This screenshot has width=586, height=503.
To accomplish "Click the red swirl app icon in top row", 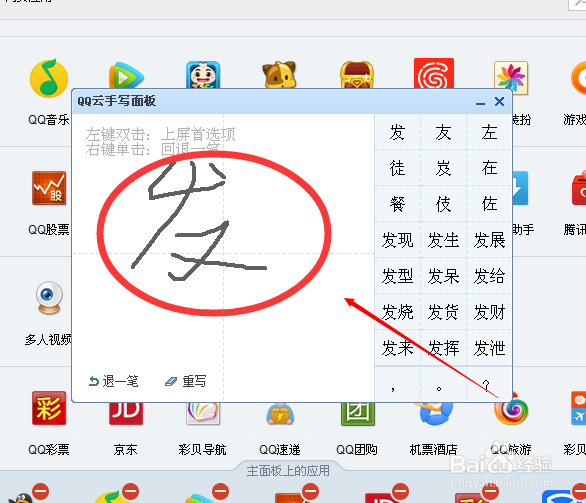I will [x=434, y=73].
